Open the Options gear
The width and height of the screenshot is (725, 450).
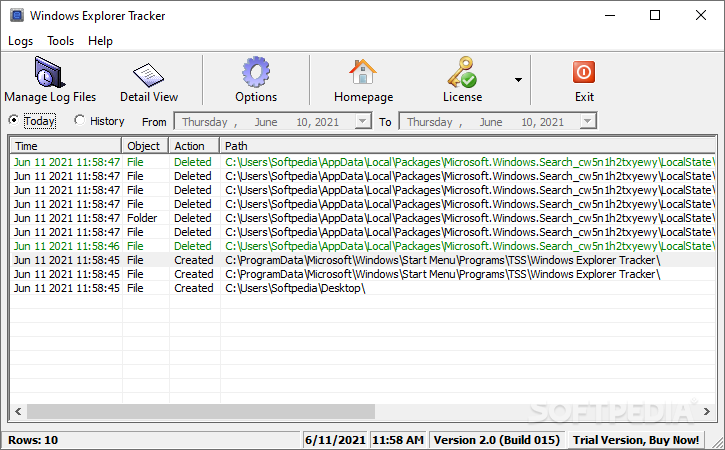click(256, 80)
